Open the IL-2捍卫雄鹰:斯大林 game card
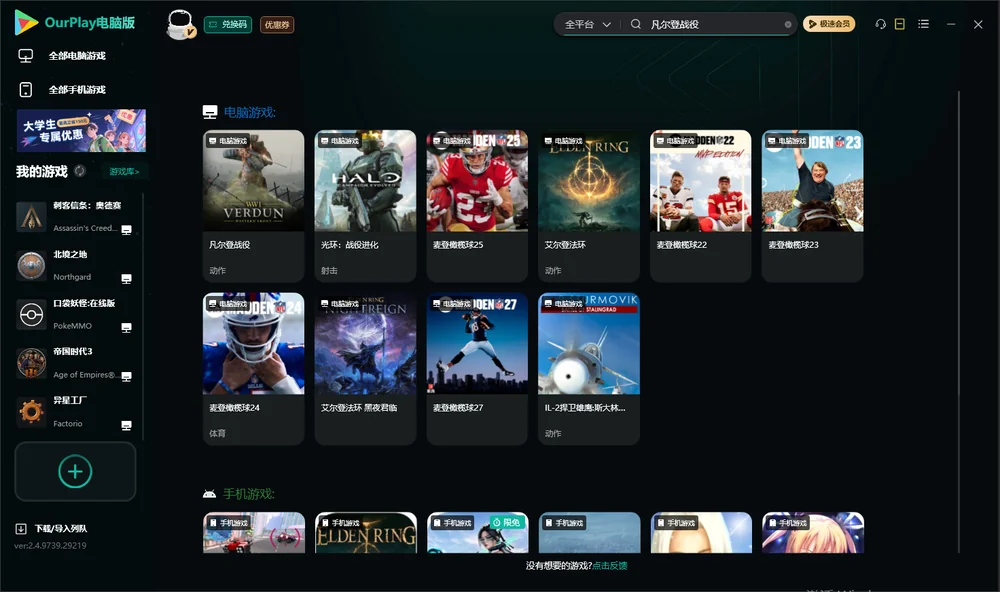Viewport: 1000px width, 592px height. click(x=589, y=368)
